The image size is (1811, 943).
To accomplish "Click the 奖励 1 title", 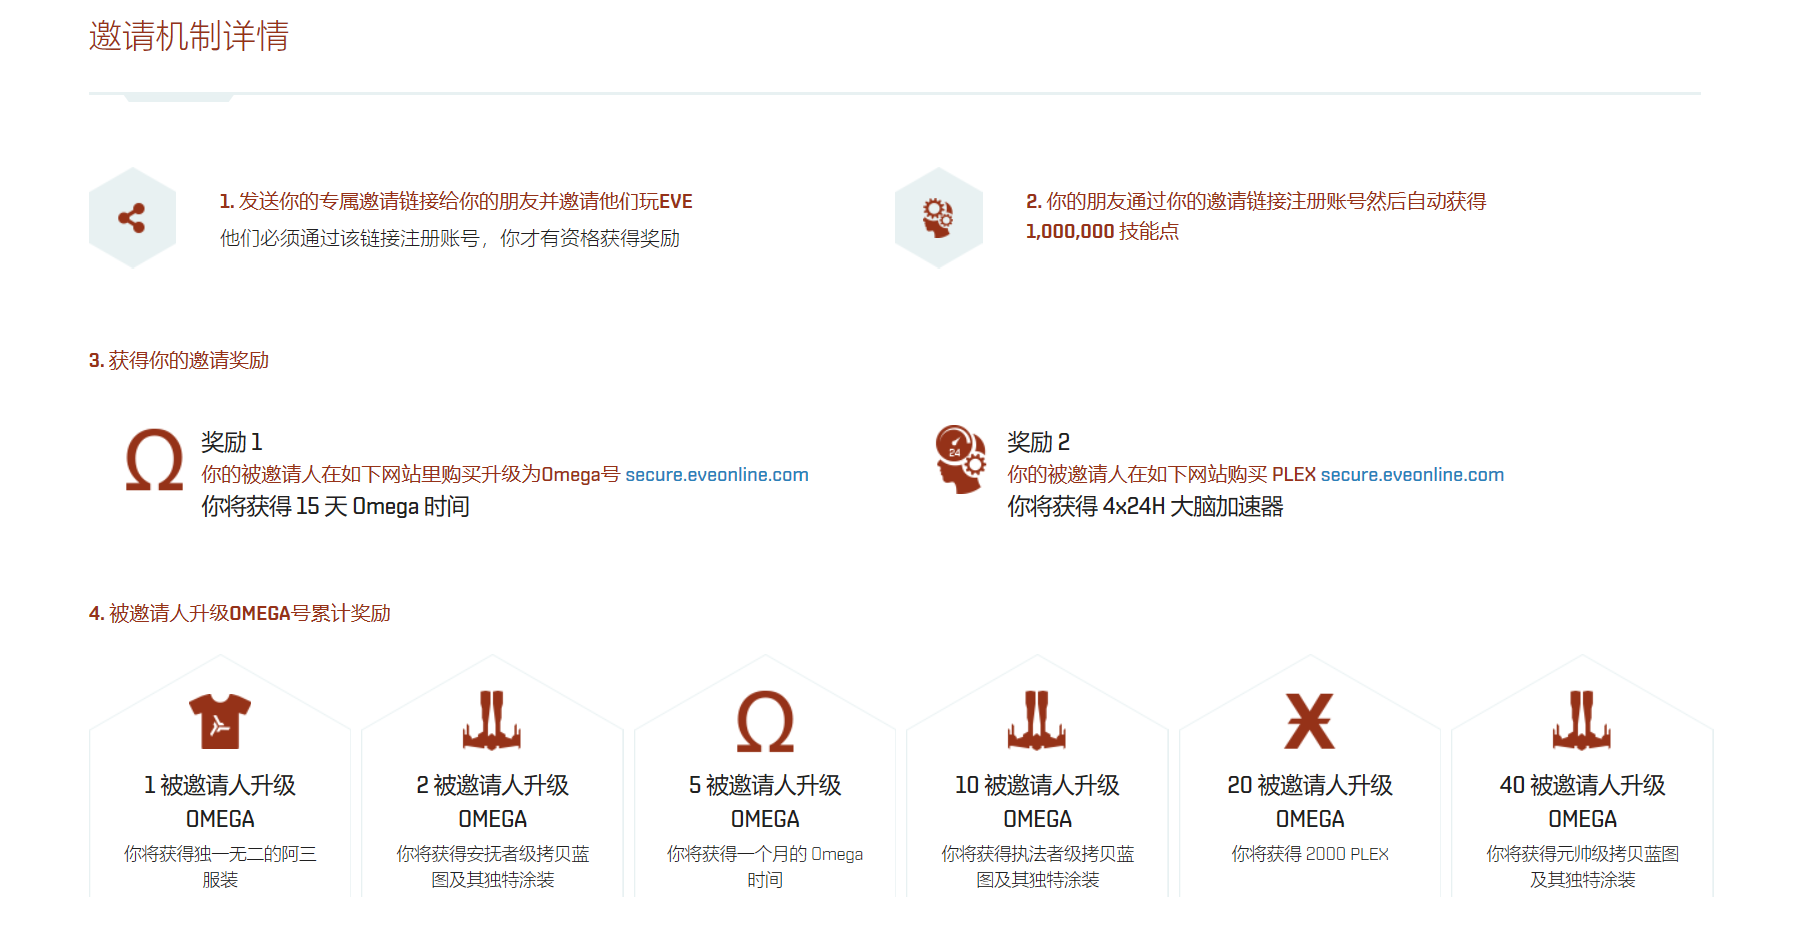I will pos(232,442).
